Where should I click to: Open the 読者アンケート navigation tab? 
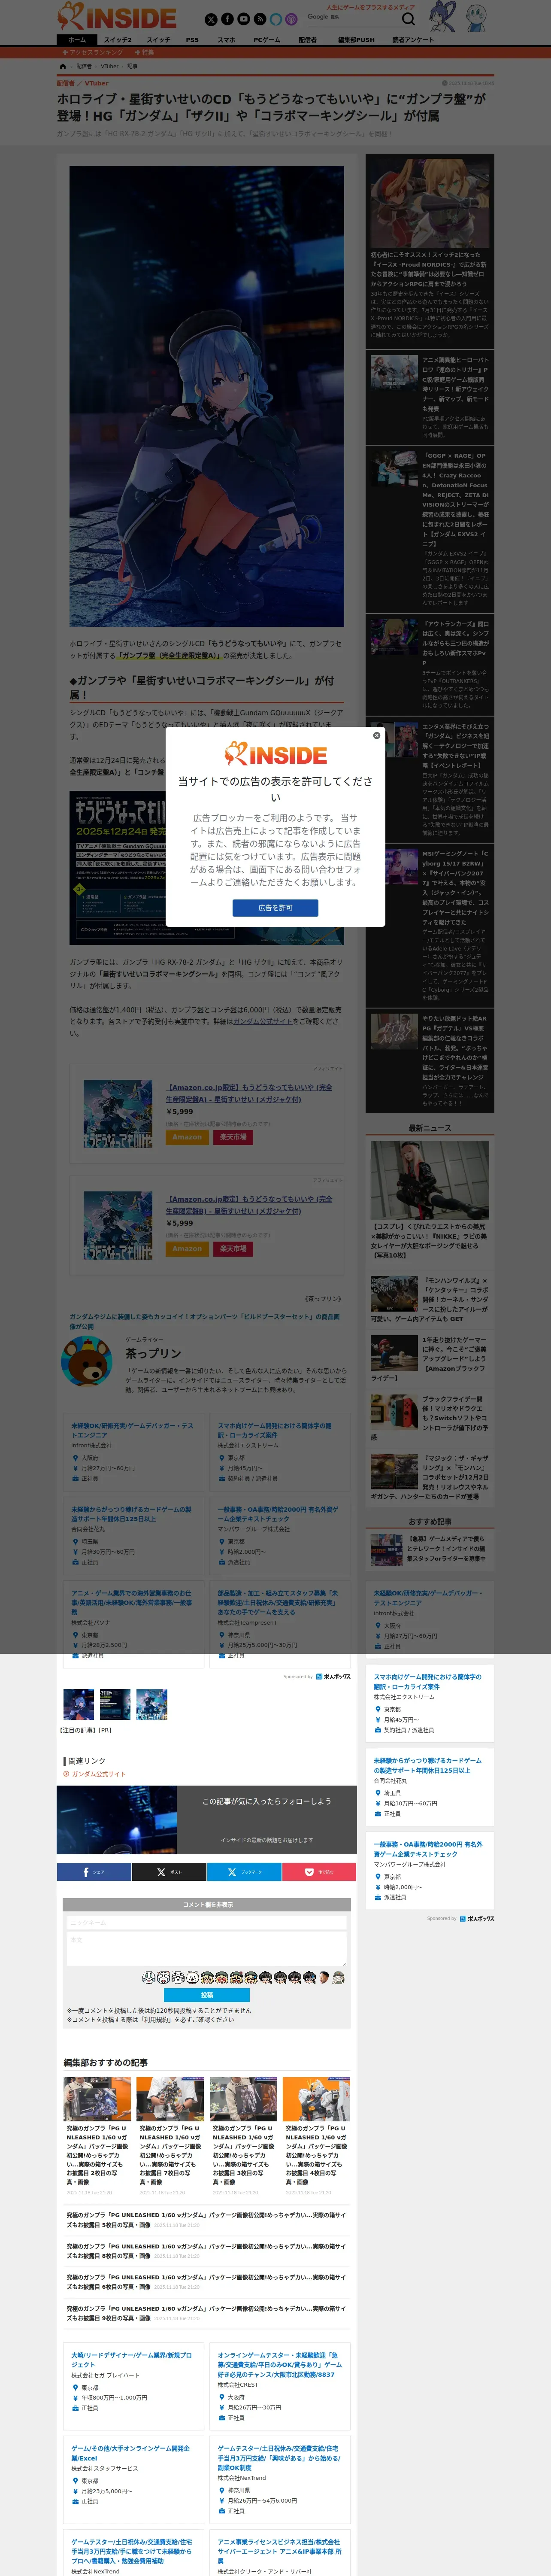click(413, 40)
